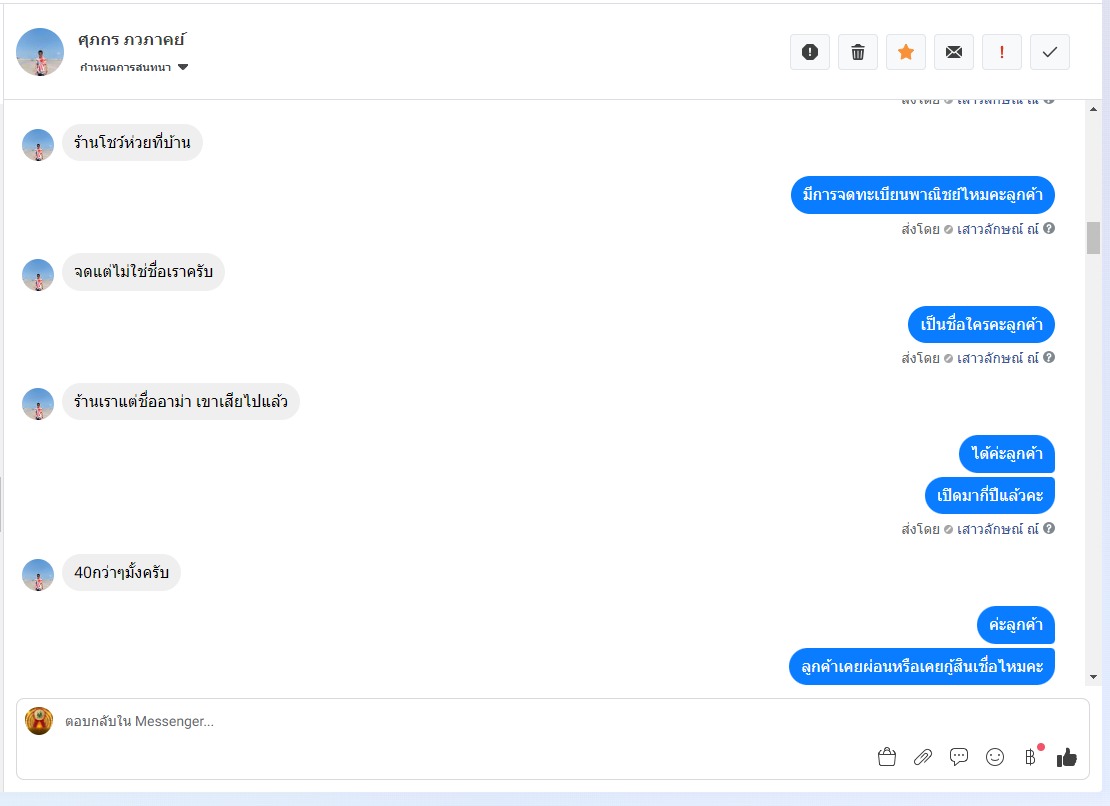Screen dimensions: 1110x806
Task: Open ศุภกร ภวภาคย์ profile picture in header
Action: click(x=40, y=52)
